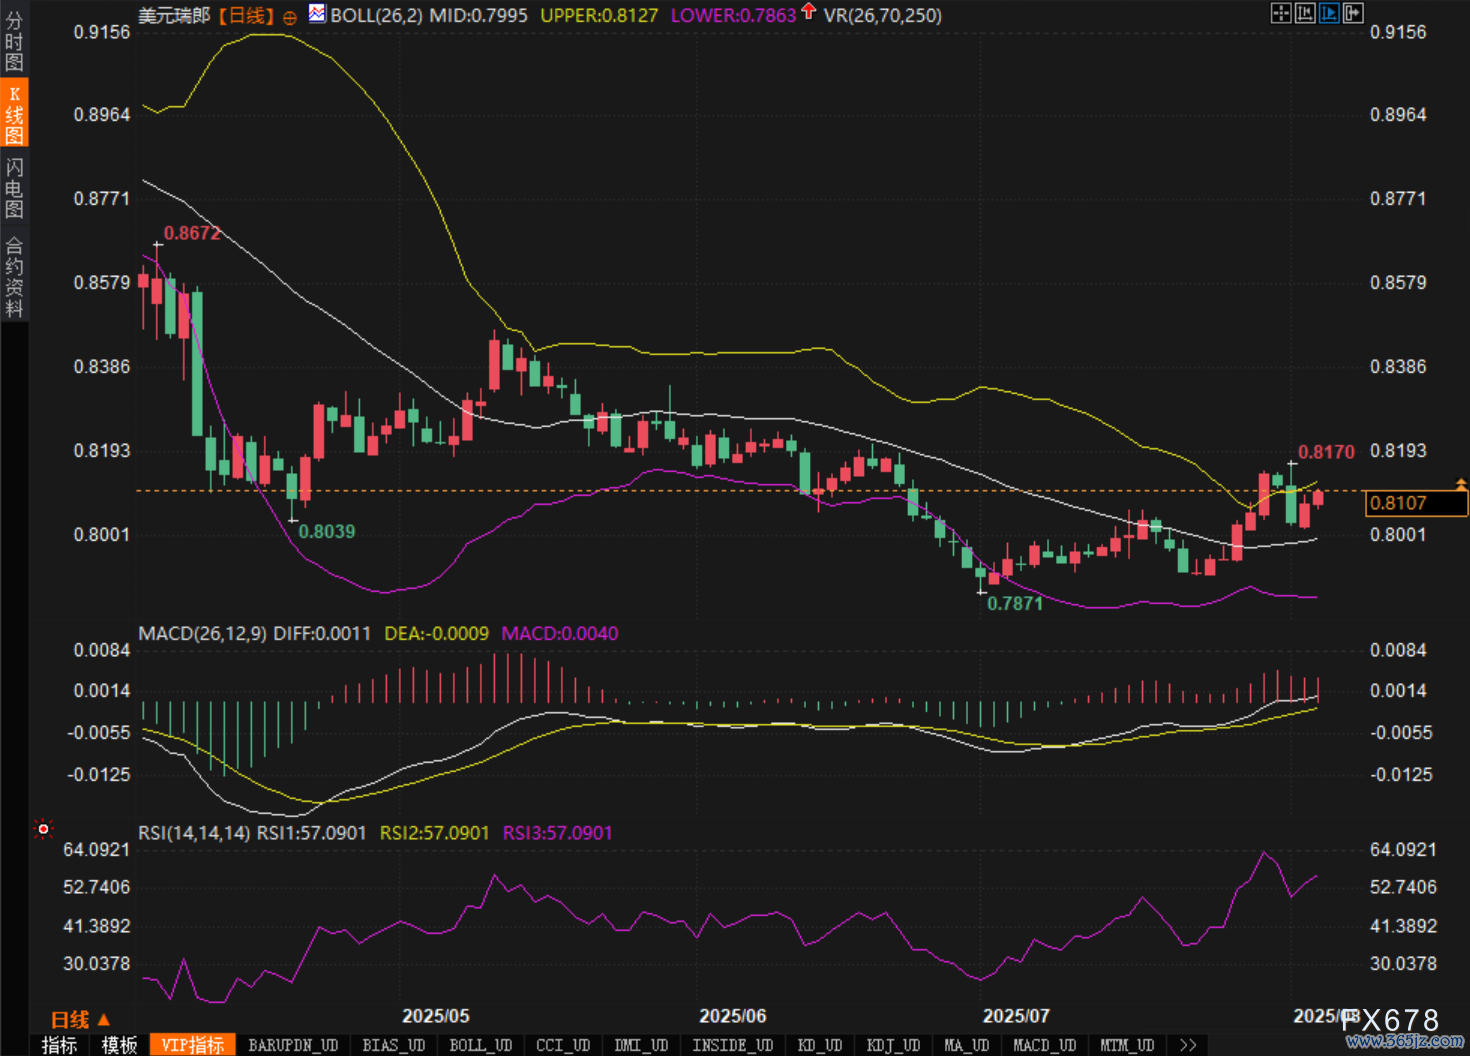Click the crosshair cursor icon
Screen dimensions: 1470x1056
pyautogui.click(x=1280, y=13)
